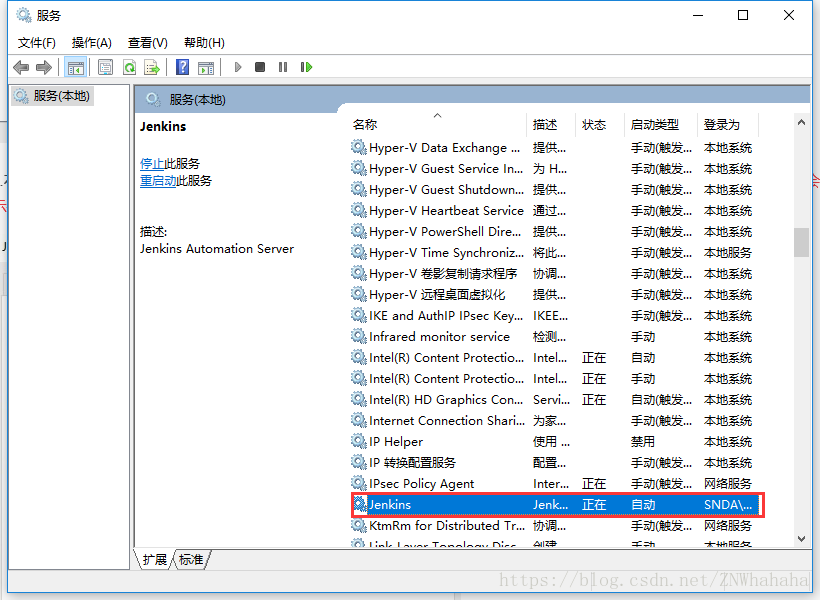The image size is (820, 600).
Task: Open the 操作(A) menu
Action: [92, 42]
